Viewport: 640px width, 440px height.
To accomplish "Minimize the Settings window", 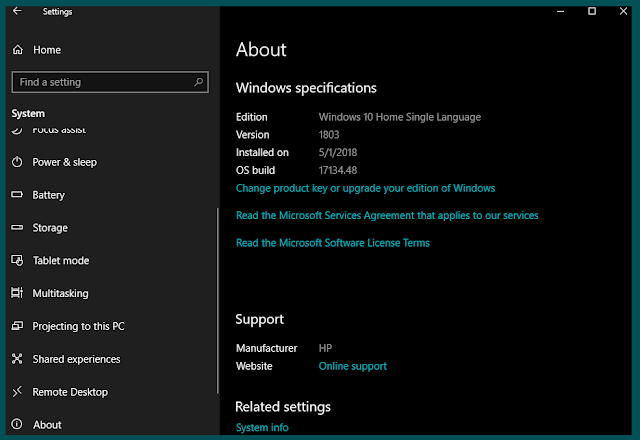I will tap(560, 11).
